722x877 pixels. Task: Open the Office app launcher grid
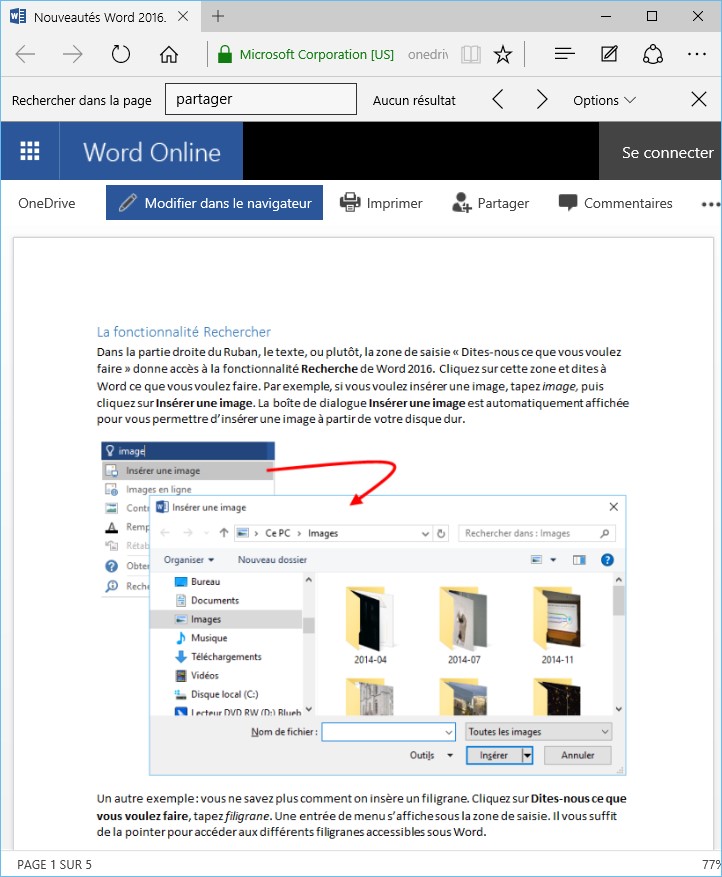[x=30, y=152]
